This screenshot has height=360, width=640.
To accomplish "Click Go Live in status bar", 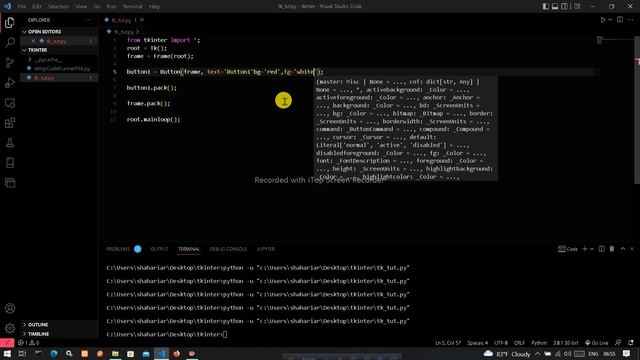I will [x=597, y=343].
